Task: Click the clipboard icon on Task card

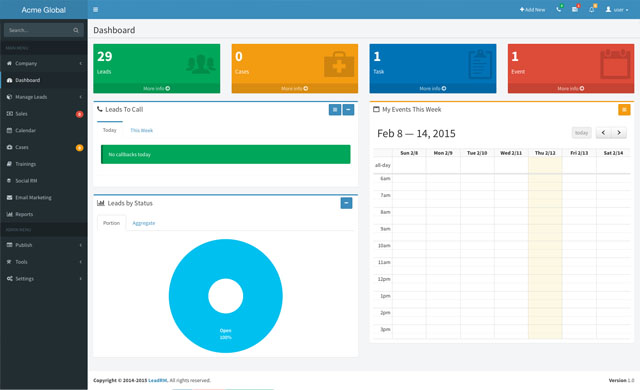Action: point(480,64)
